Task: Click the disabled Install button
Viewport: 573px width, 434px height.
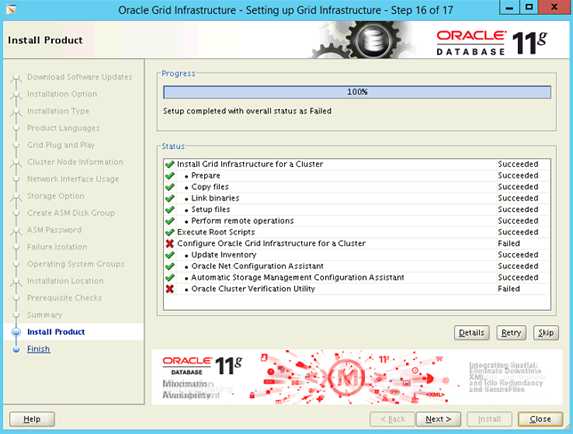Action: [x=489, y=419]
